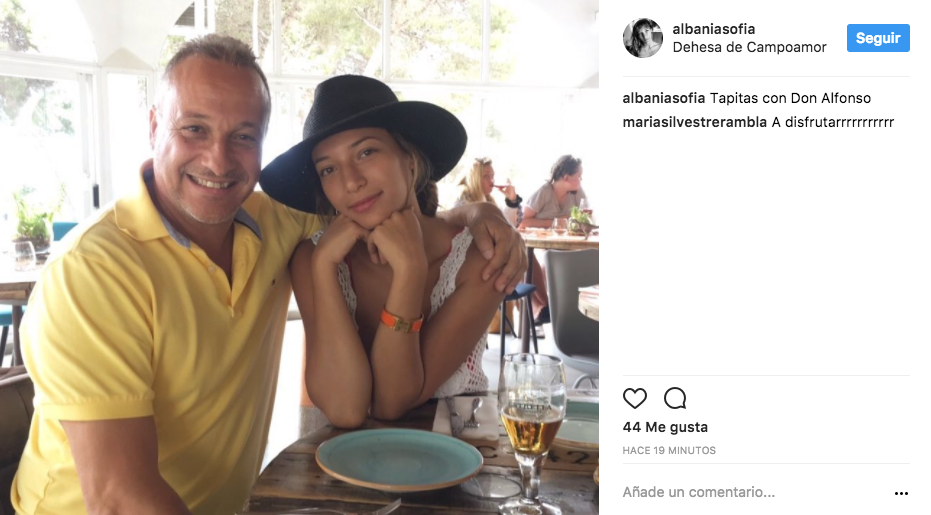The image size is (931, 515).
Task: Open the albaniasofia profile avatar
Action: pyautogui.click(x=642, y=38)
